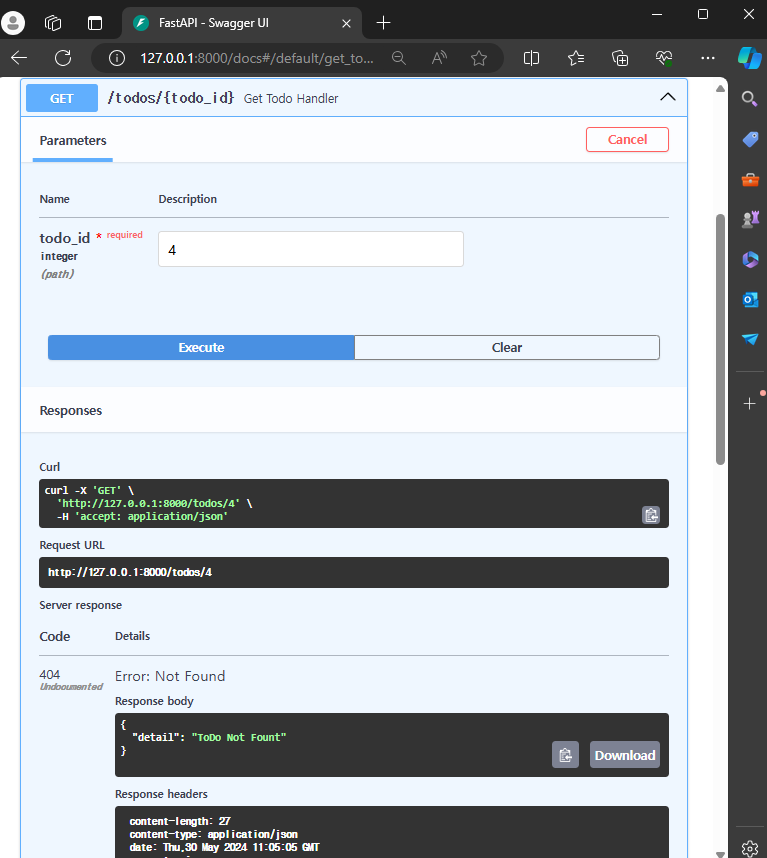Add a sidebar app with plus
The width and height of the screenshot is (767, 858).
point(749,404)
